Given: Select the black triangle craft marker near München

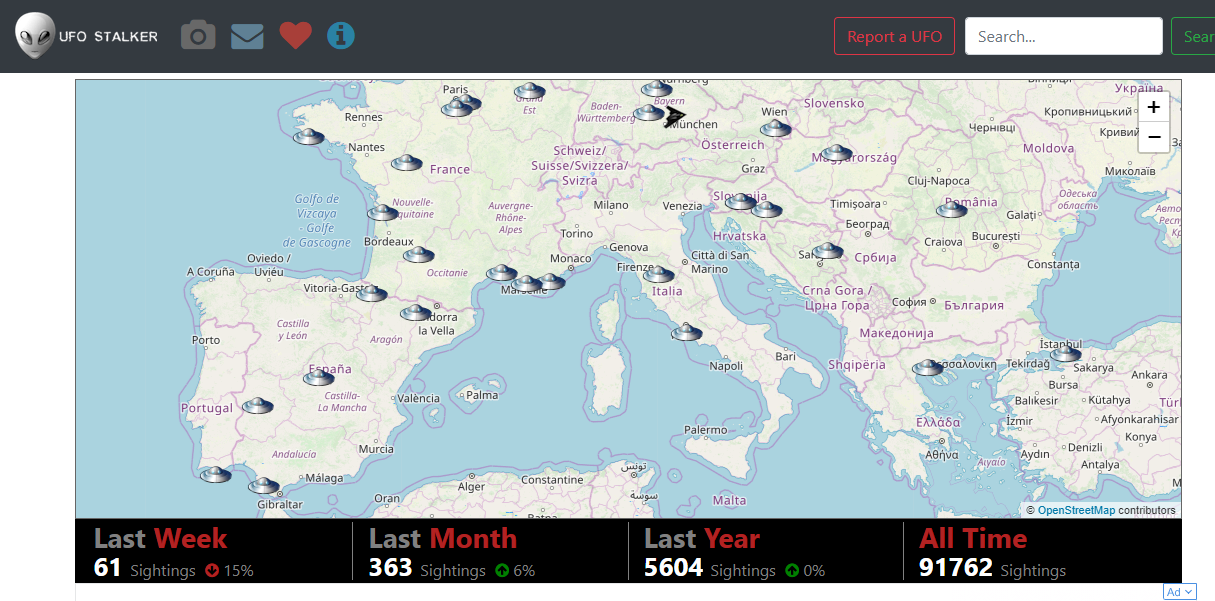Looking at the screenshot, I should click(676, 116).
